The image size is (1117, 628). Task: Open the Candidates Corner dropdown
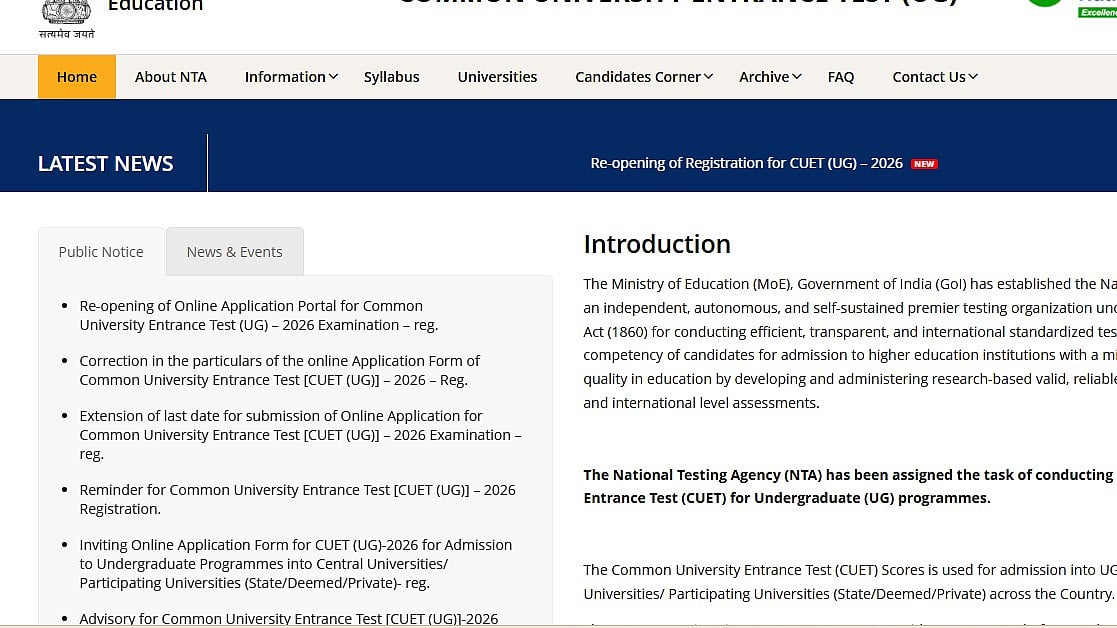click(x=638, y=76)
